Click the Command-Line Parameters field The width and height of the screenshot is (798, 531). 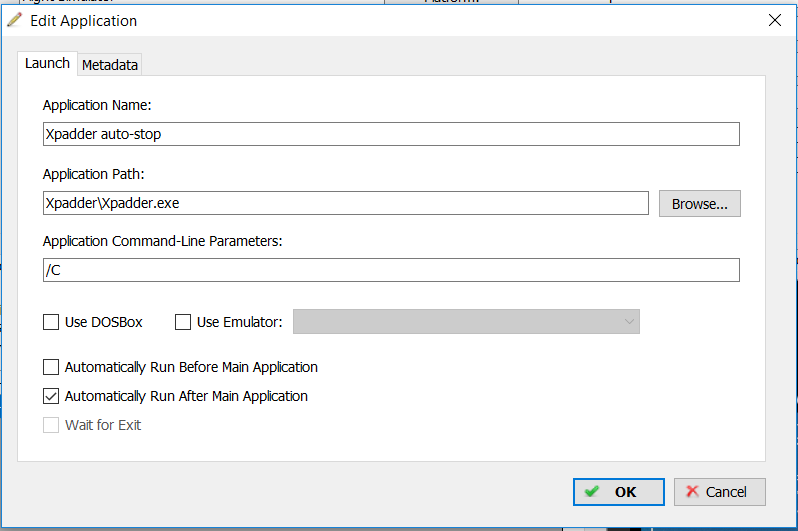pyautogui.click(x=391, y=270)
